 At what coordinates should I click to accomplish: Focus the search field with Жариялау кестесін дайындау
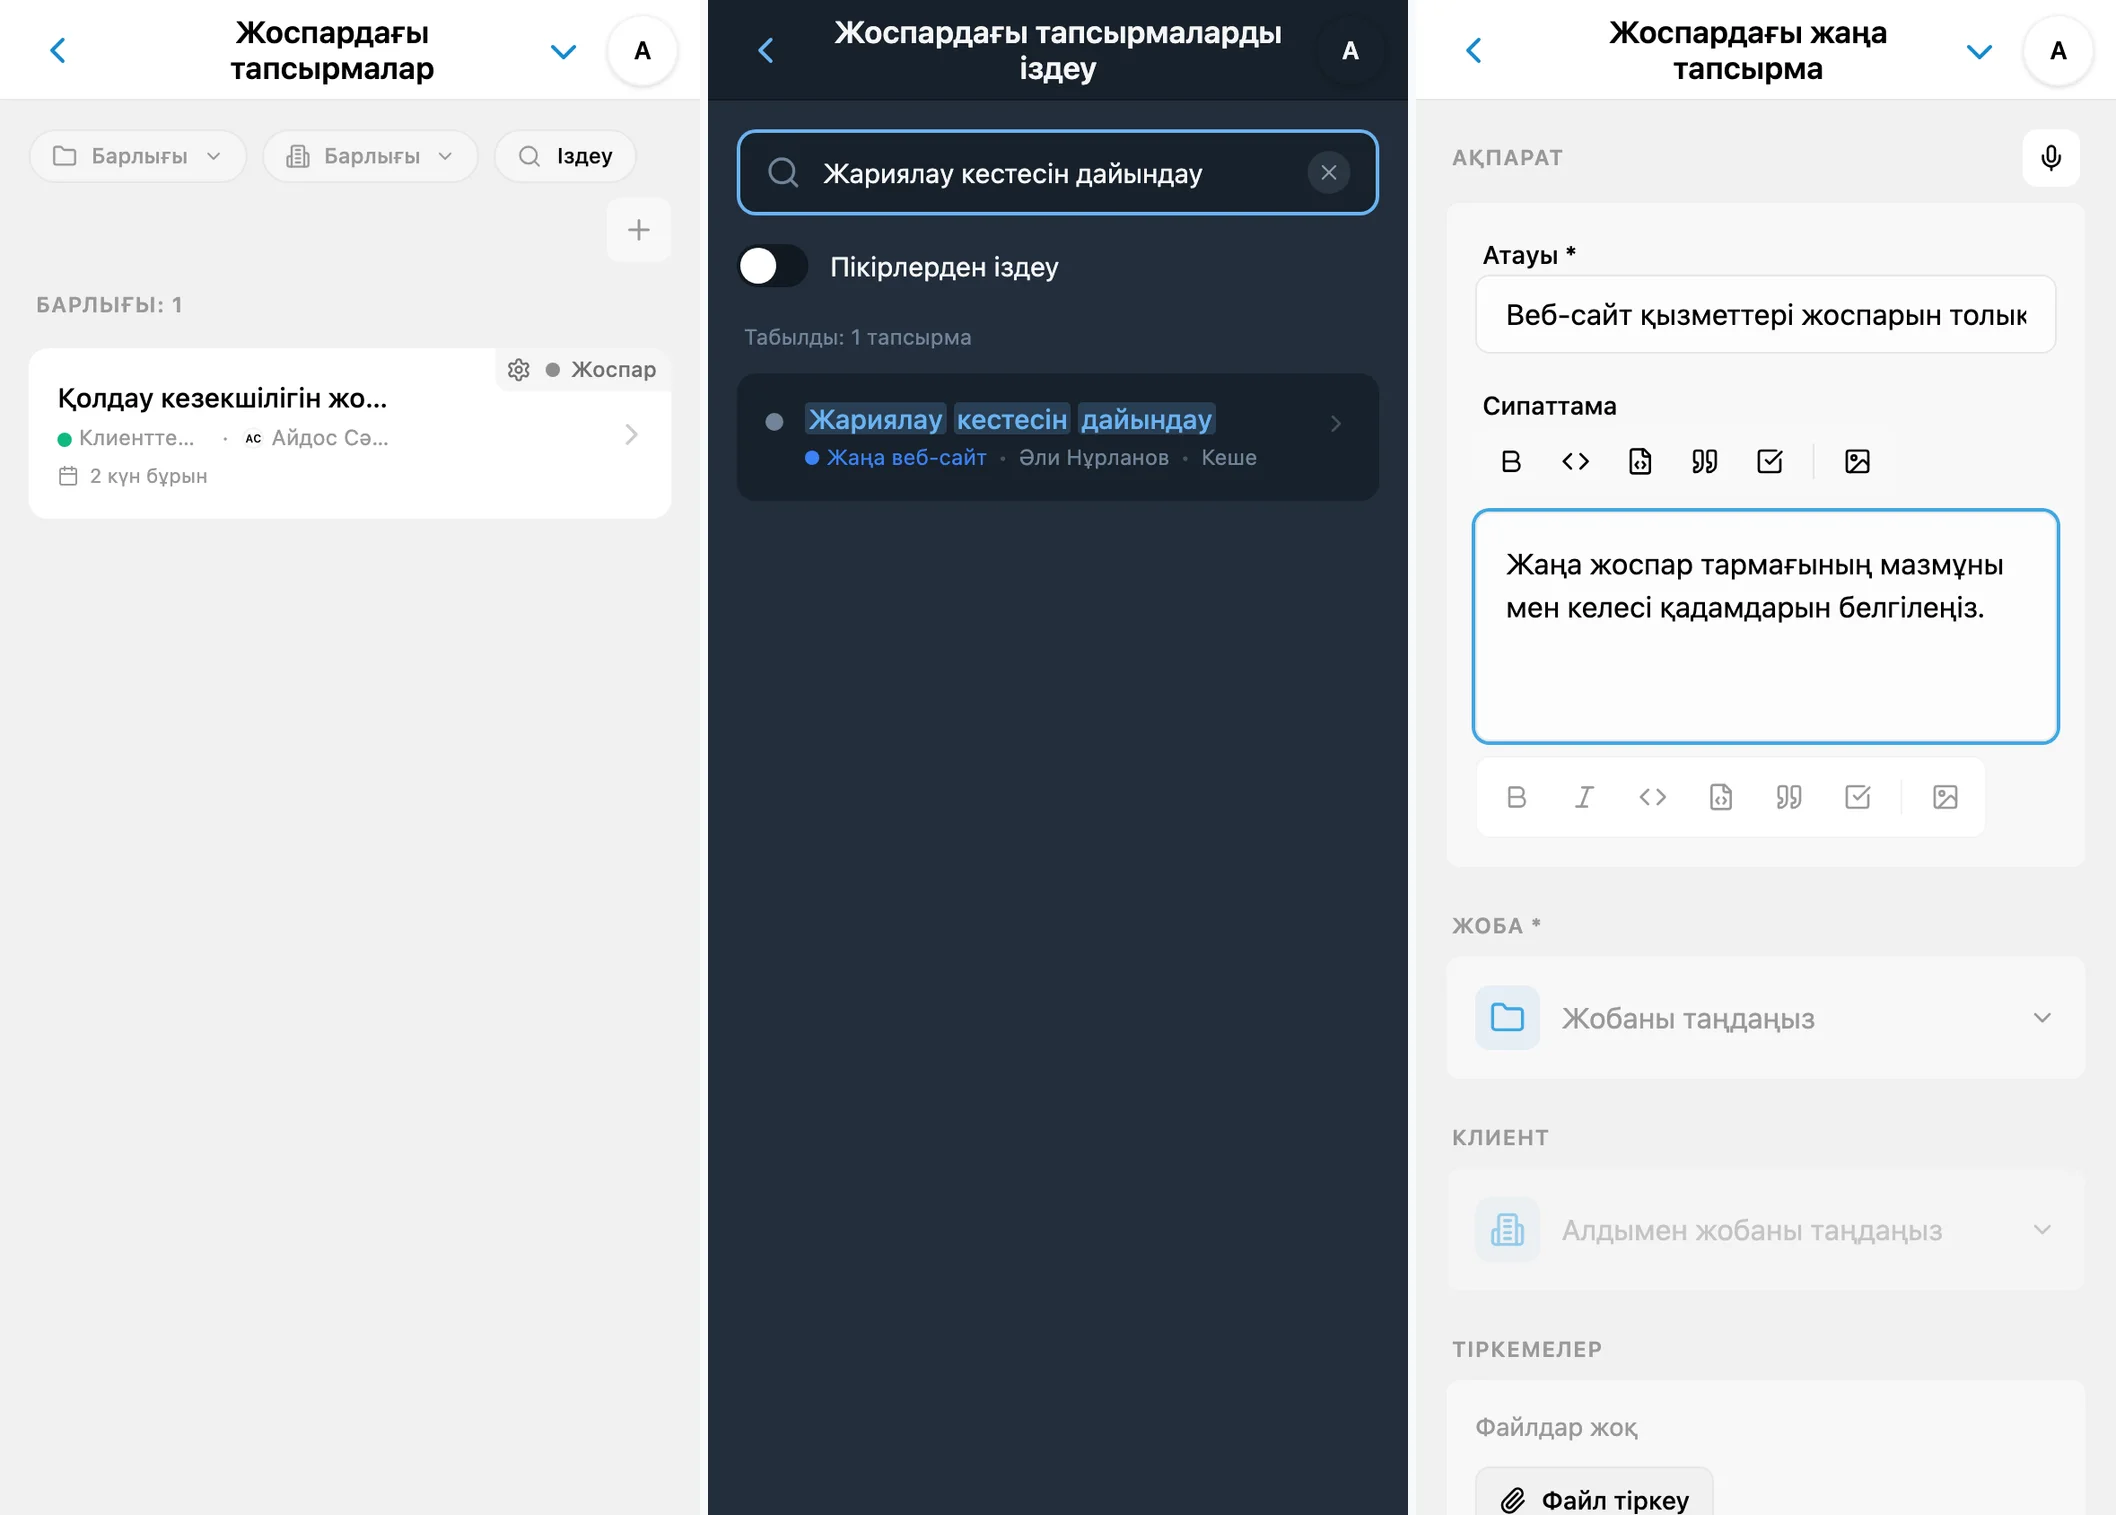point(1058,173)
